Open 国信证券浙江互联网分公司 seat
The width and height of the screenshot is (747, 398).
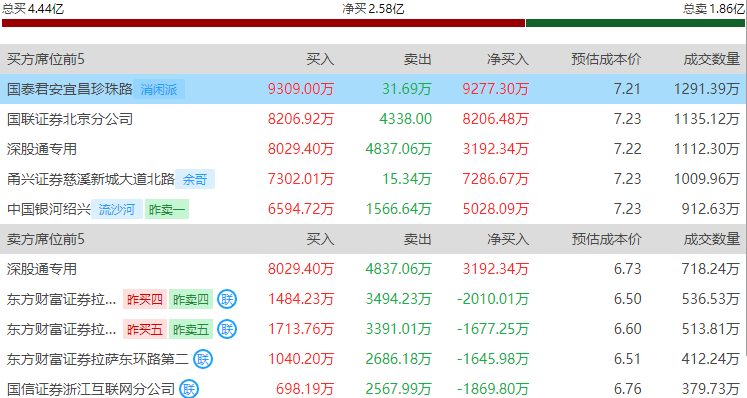91,389
